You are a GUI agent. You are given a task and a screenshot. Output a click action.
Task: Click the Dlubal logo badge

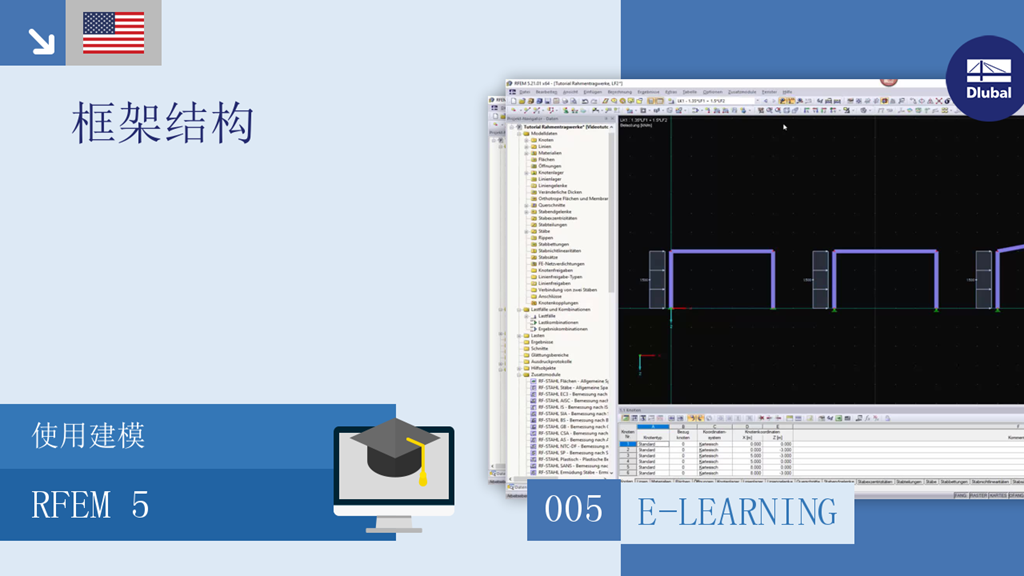pyautogui.click(x=986, y=78)
